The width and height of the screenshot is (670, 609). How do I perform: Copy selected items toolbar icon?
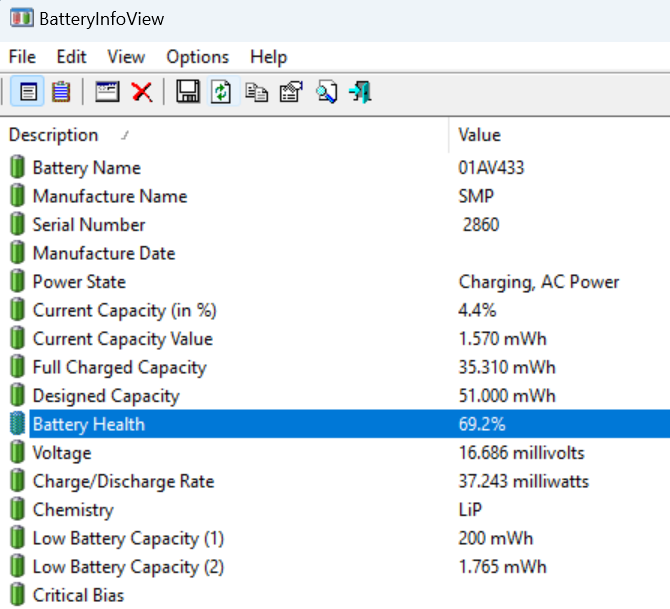(x=256, y=92)
